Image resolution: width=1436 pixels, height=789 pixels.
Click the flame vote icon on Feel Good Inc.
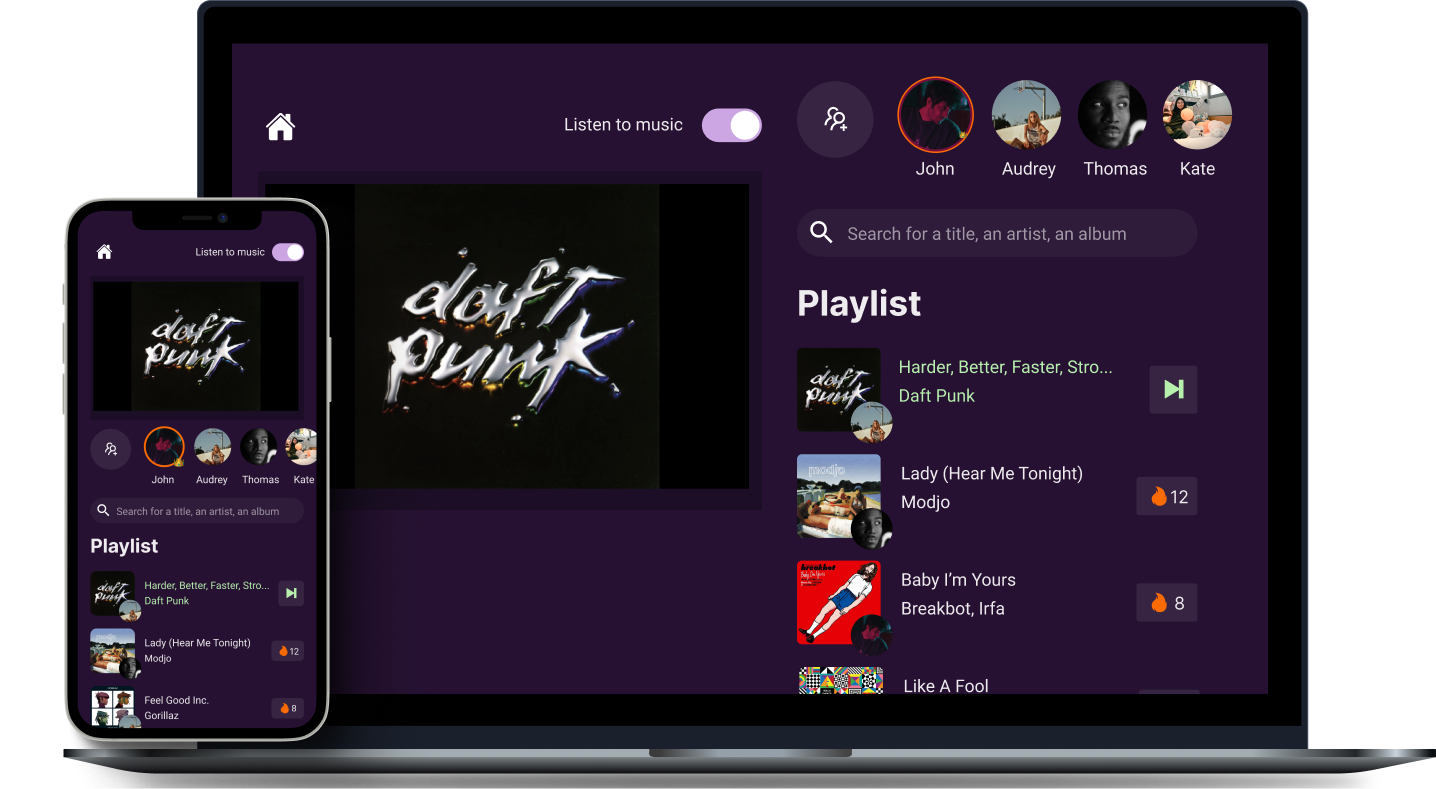point(287,708)
